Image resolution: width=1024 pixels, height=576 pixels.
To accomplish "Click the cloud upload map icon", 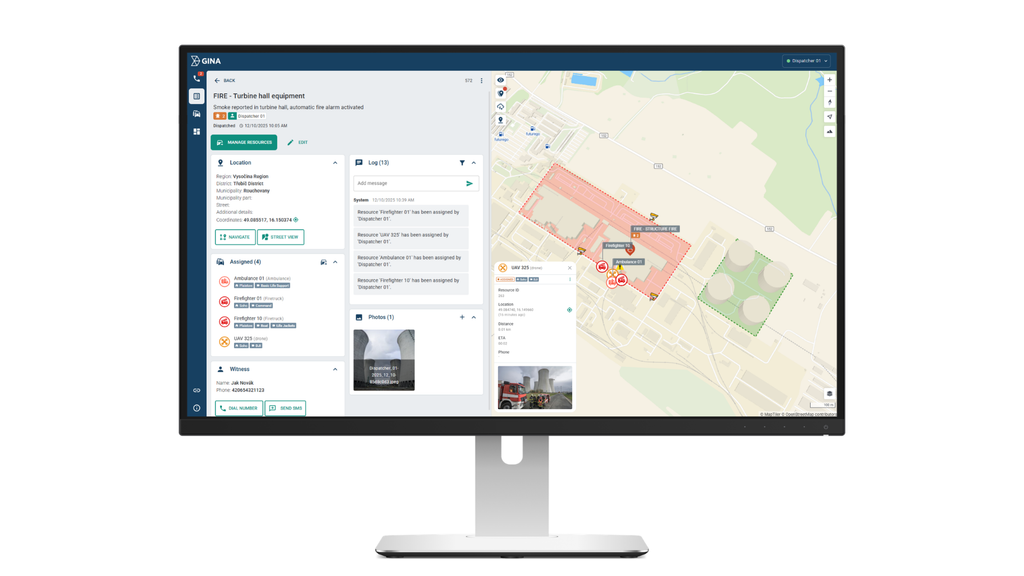I will click(500, 106).
